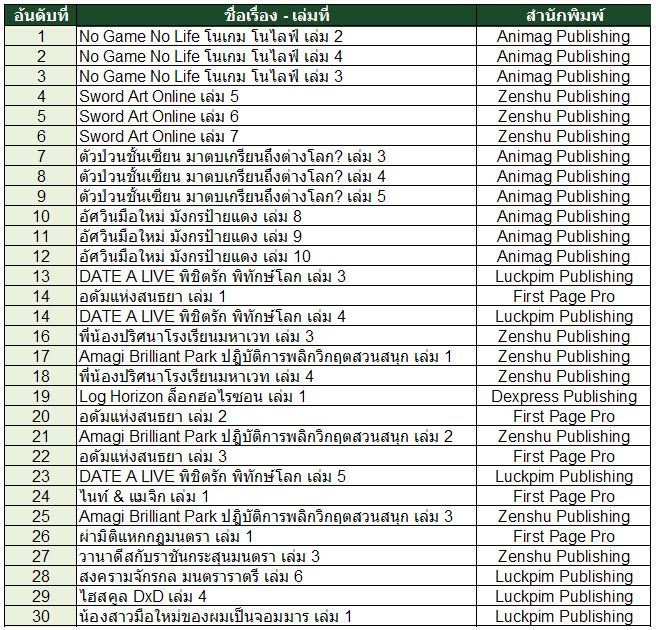656x630 pixels.
Task: Select the Sword Art Online เล่ม 7 cell
Action: click(277, 136)
